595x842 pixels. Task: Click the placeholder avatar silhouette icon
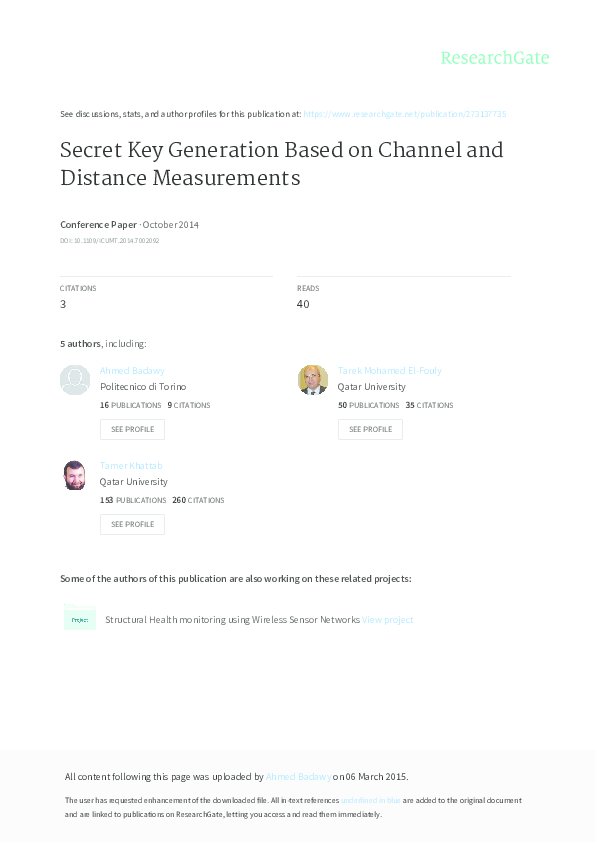tap(74, 380)
